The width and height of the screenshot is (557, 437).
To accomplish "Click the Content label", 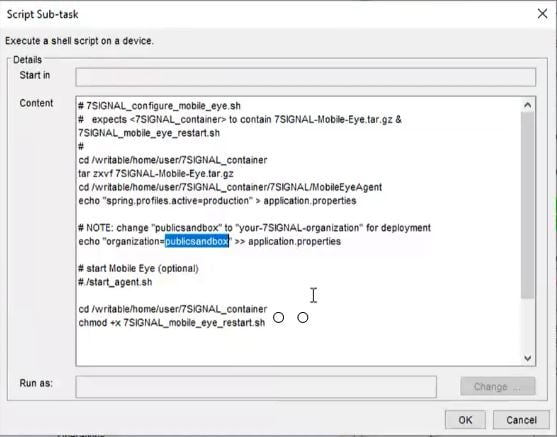I will pos(36,103).
